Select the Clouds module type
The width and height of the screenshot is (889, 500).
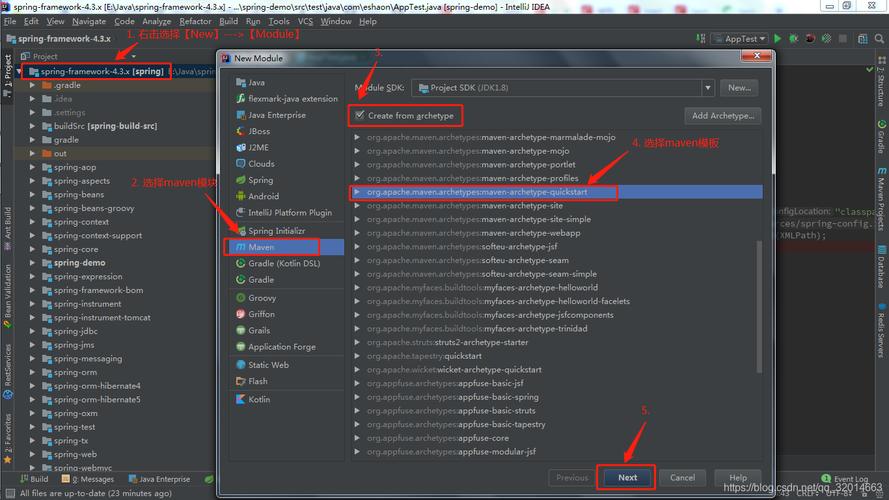click(x=255, y=164)
